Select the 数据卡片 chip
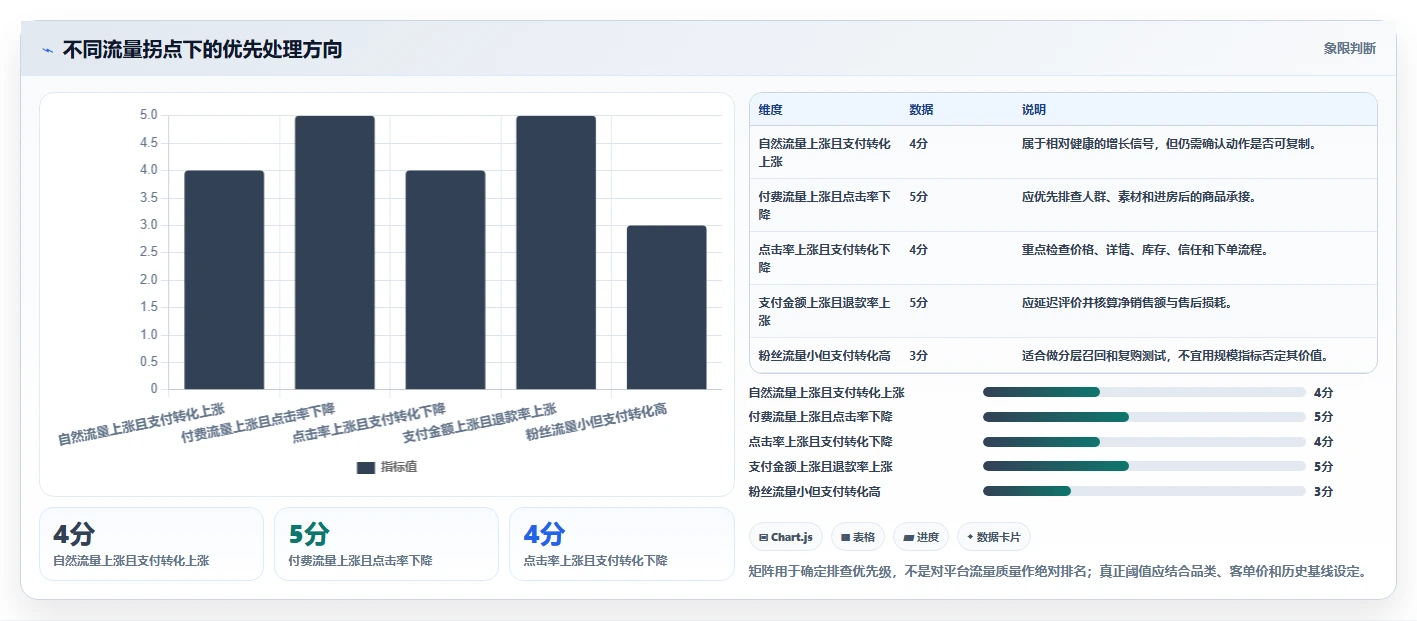This screenshot has width=1417, height=621. point(994,537)
